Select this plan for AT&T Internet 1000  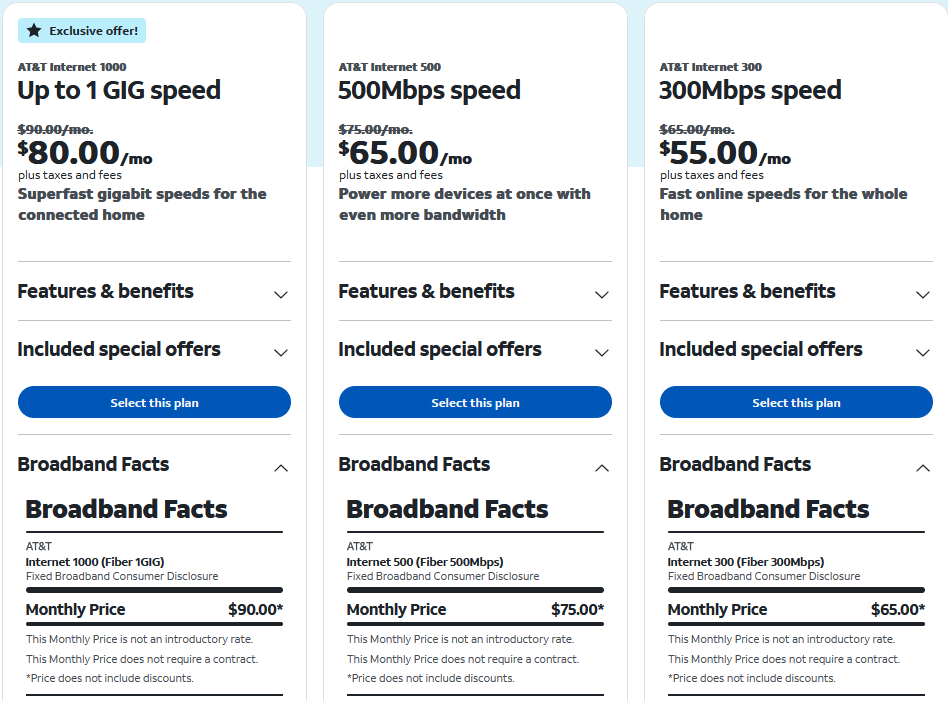click(x=154, y=402)
